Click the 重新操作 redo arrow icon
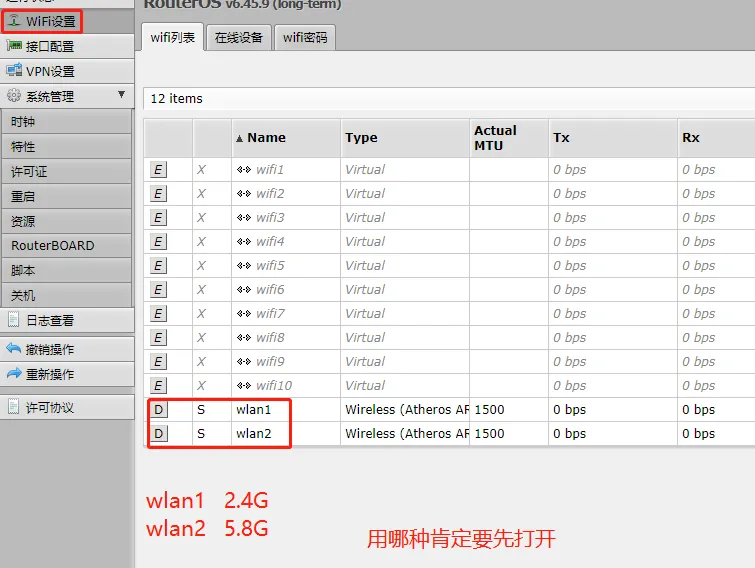The image size is (755, 568). [14, 373]
